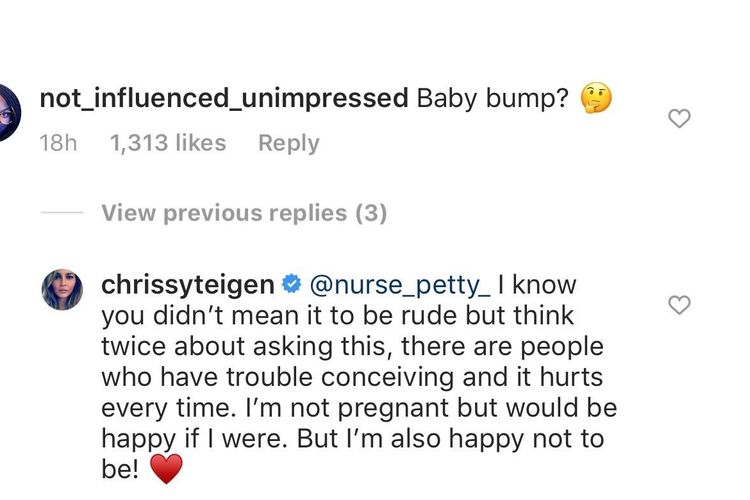750x500 pixels.
Task: Click the red heart emoji ending the reply
Action: pos(167,467)
